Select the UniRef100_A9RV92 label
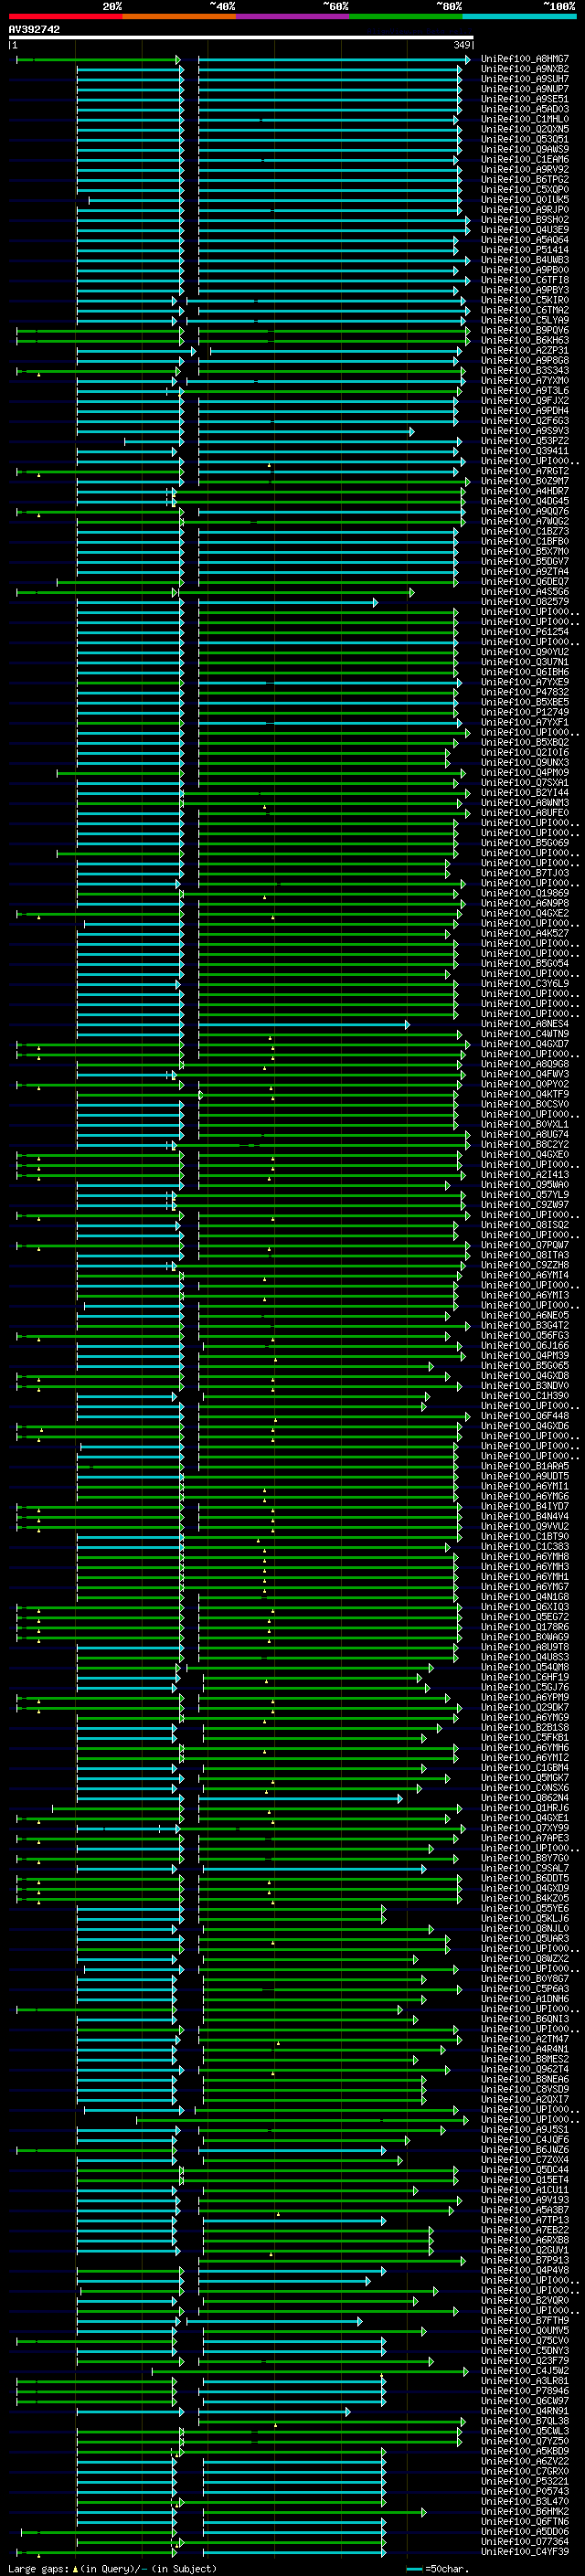 (x=525, y=169)
